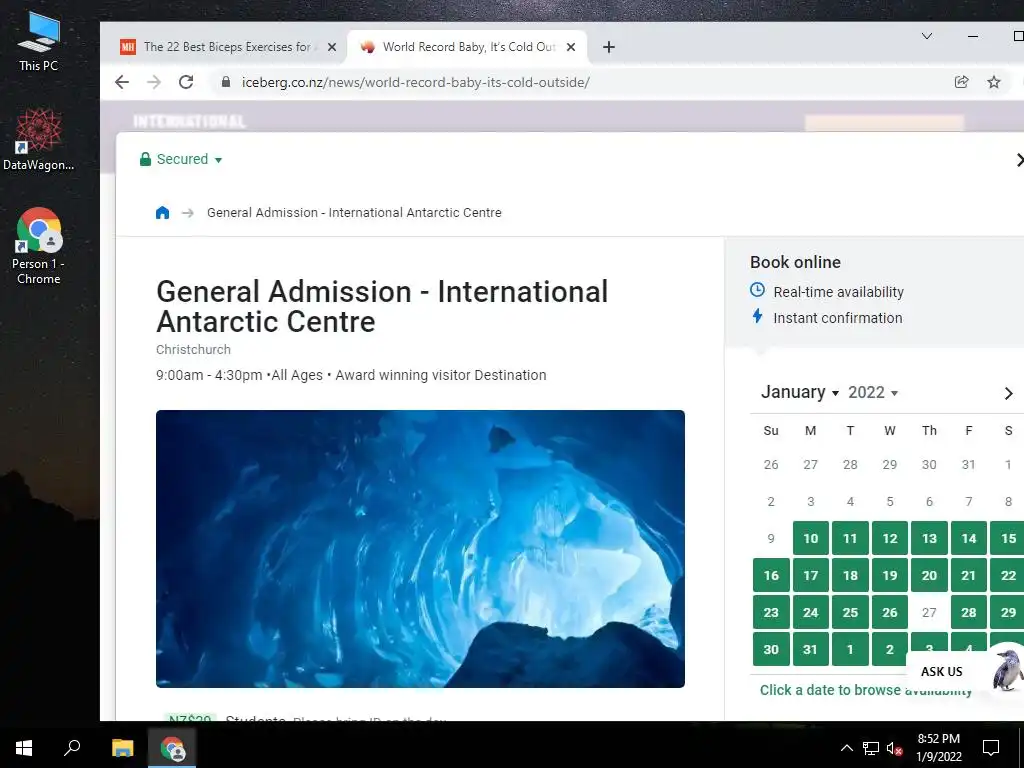Close the booking overlay with X
The height and width of the screenshot is (768, 1024).
pos(1021,159)
